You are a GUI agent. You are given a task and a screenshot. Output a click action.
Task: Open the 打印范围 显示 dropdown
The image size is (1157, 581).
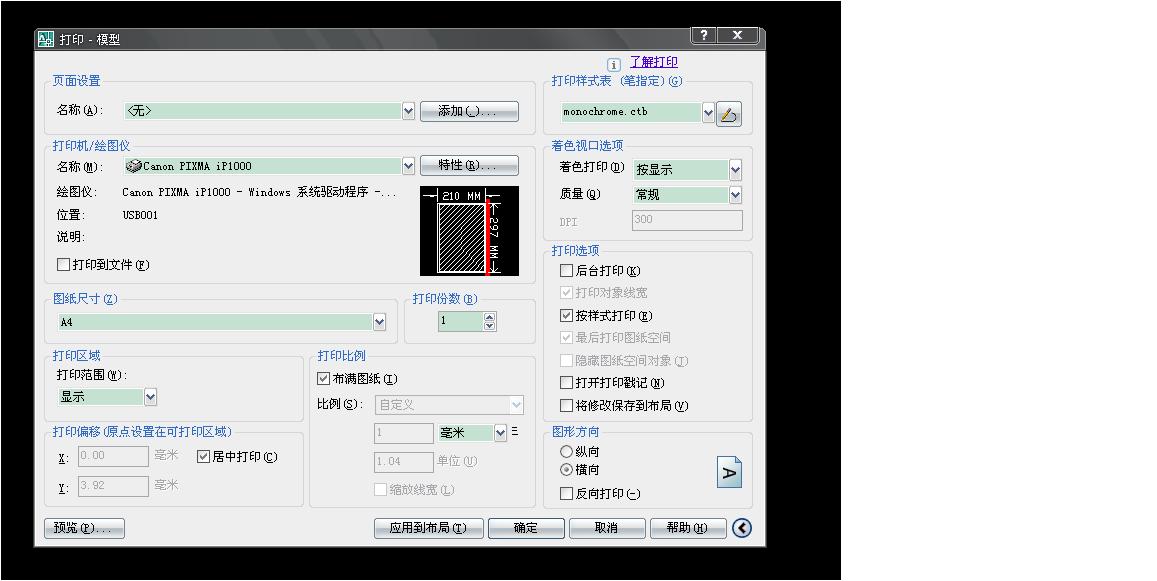tap(151, 397)
